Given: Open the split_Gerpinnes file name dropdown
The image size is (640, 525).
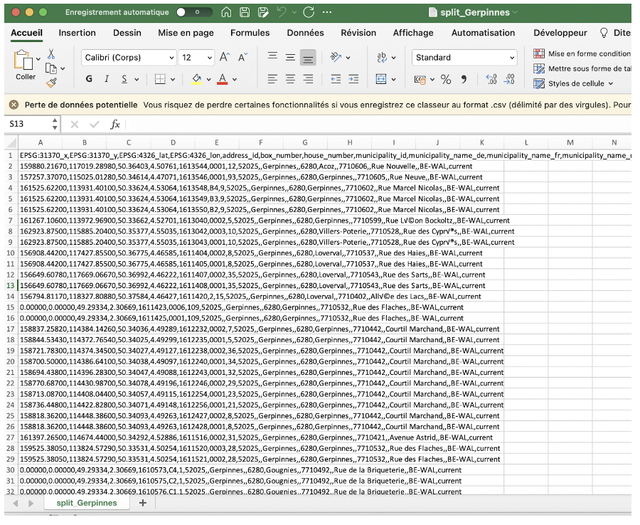Looking at the screenshot, I should pyautogui.click(x=515, y=13).
